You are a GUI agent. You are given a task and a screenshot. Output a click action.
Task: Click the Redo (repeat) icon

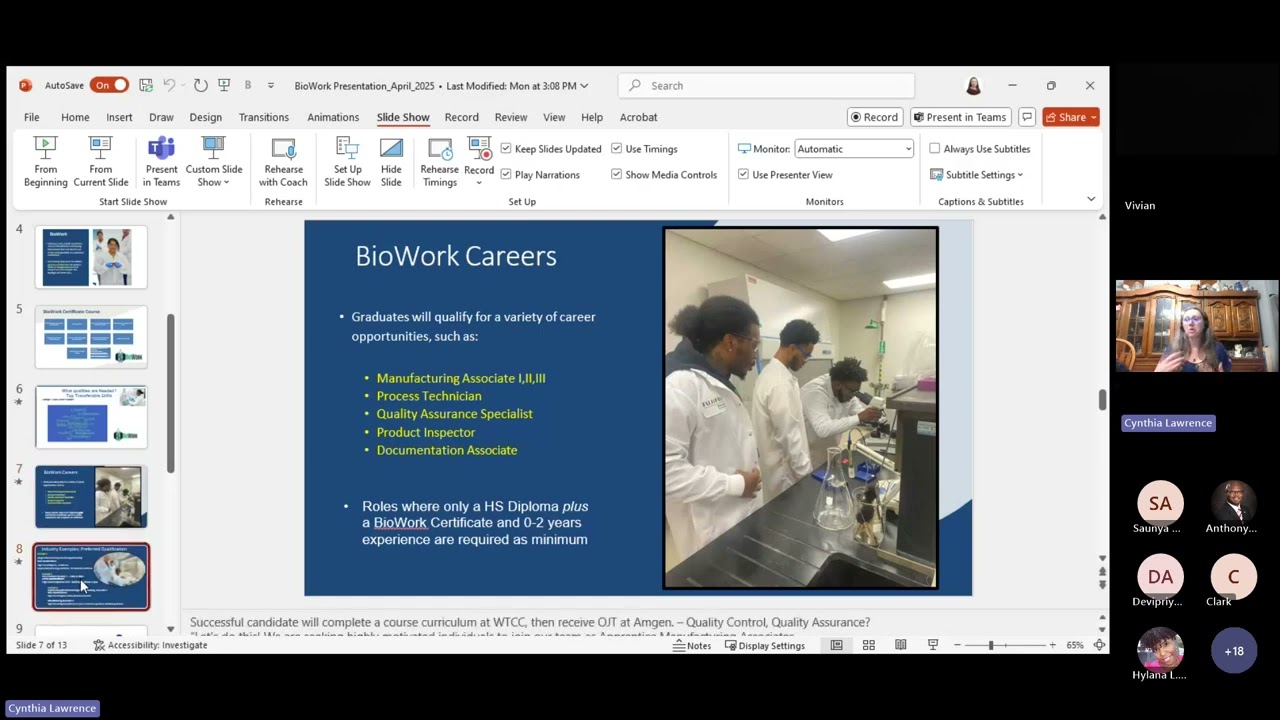[200, 85]
